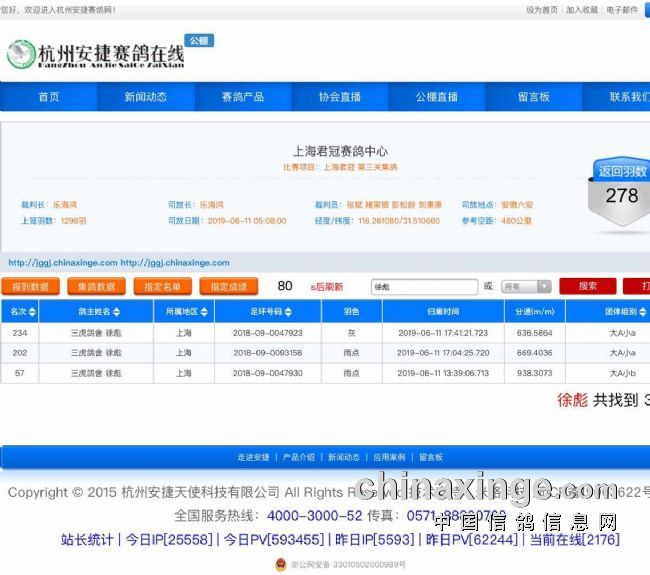Click the 司放日期 2019-06-11 05:08:00 value
The height and width of the screenshot is (575, 650).
tap(247, 221)
